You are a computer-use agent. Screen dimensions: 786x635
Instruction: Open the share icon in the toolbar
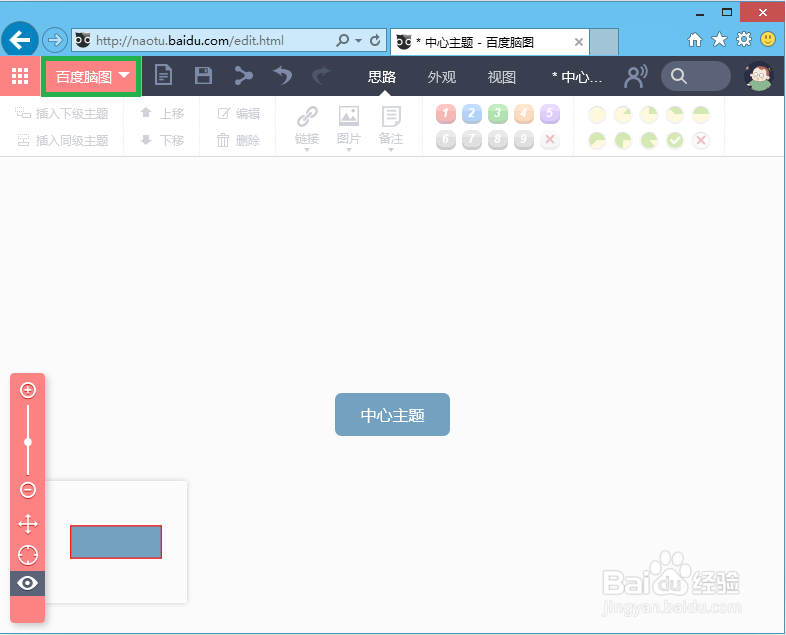pos(244,76)
